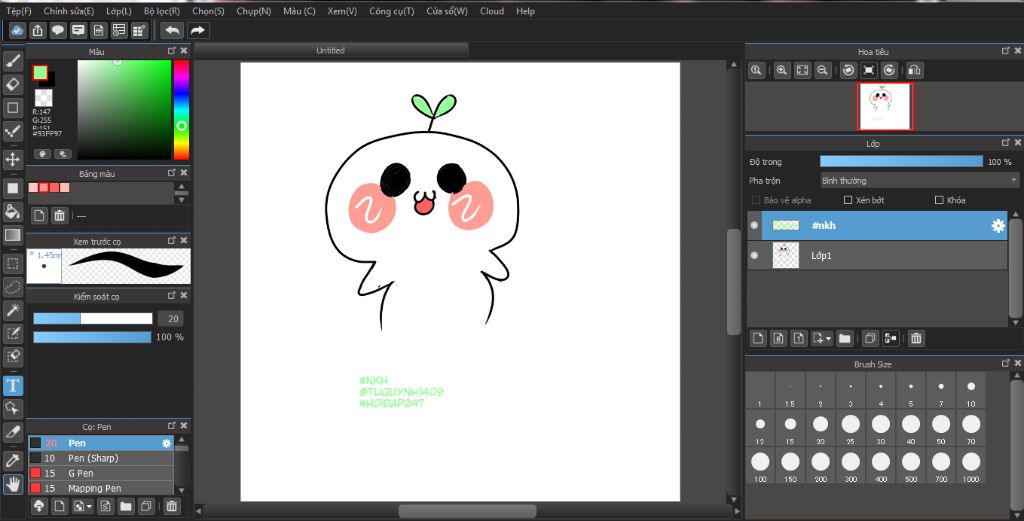Viewport: 1024px width, 521px height.
Task: Hide the Lớp1 layer visibility dot
Action: coord(754,256)
